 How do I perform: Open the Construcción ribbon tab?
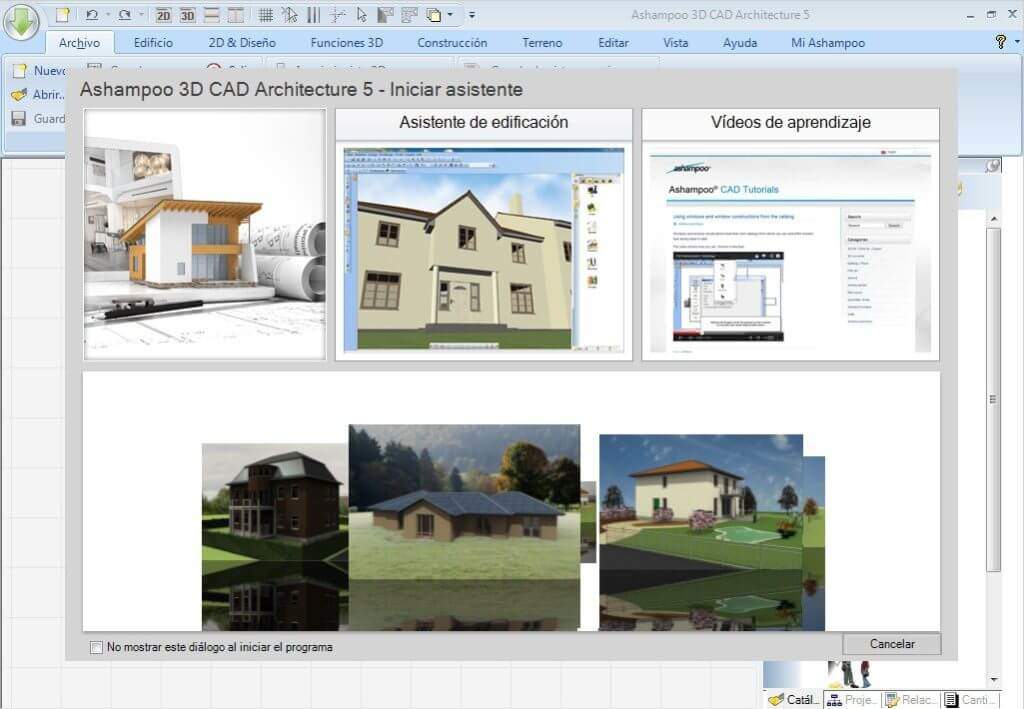coord(452,42)
